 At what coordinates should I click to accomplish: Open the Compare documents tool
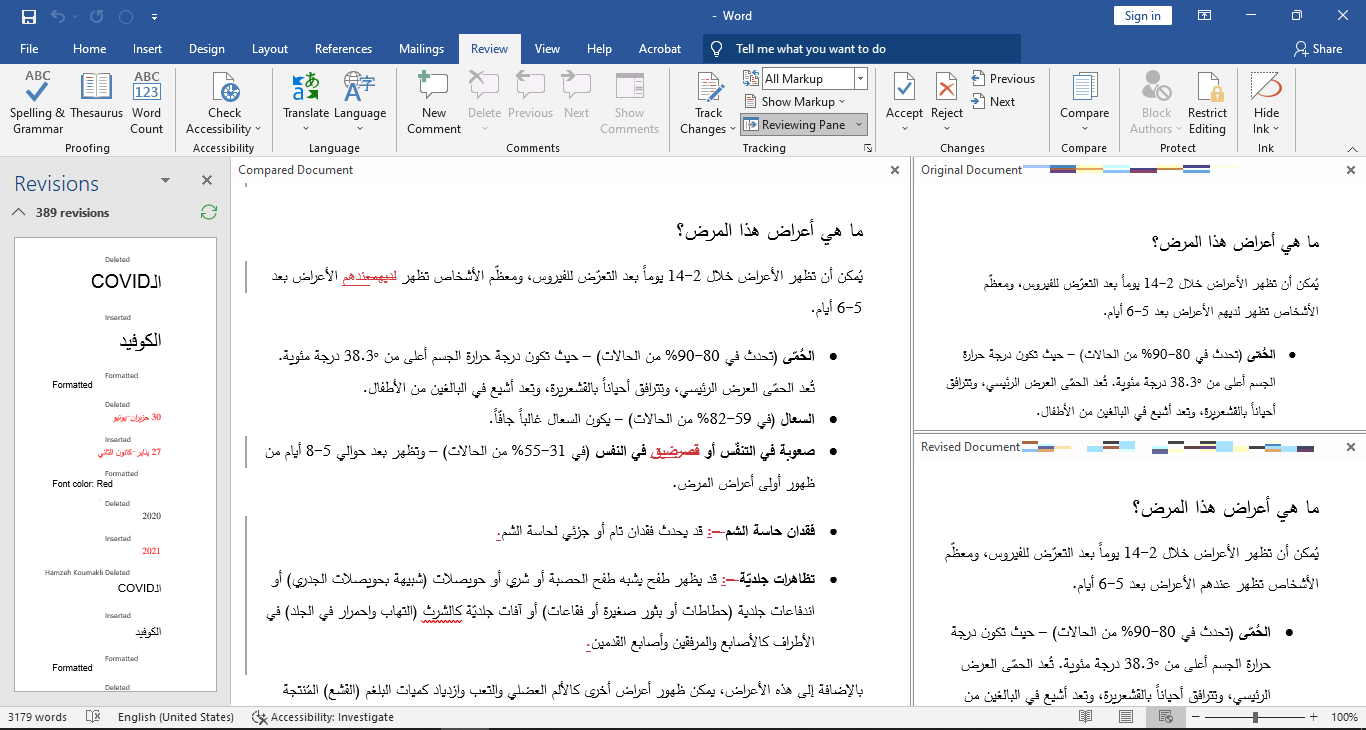(1084, 102)
